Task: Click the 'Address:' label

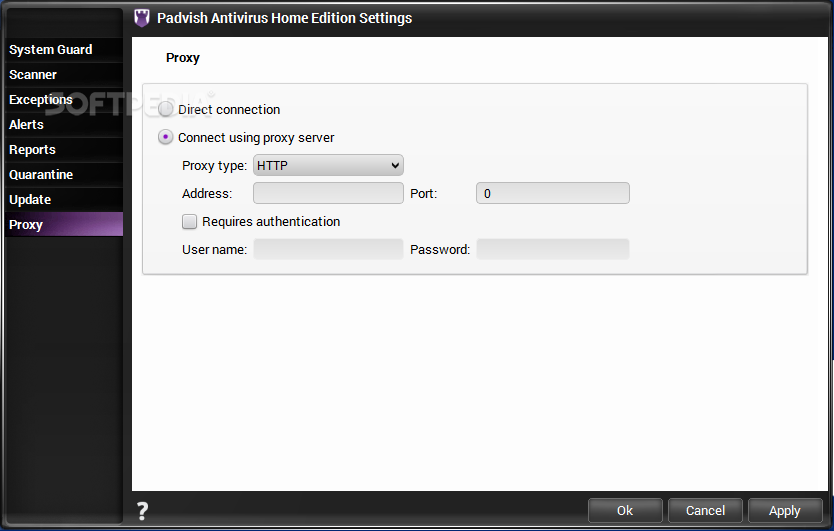Action: pyautogui.click(x=207, y=194)
